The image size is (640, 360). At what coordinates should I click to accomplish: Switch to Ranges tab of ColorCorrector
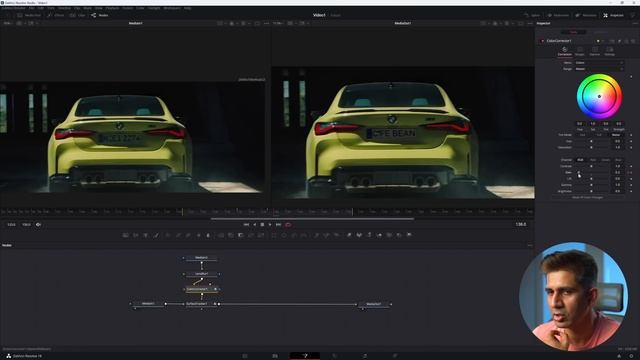(x=580, y=51)
